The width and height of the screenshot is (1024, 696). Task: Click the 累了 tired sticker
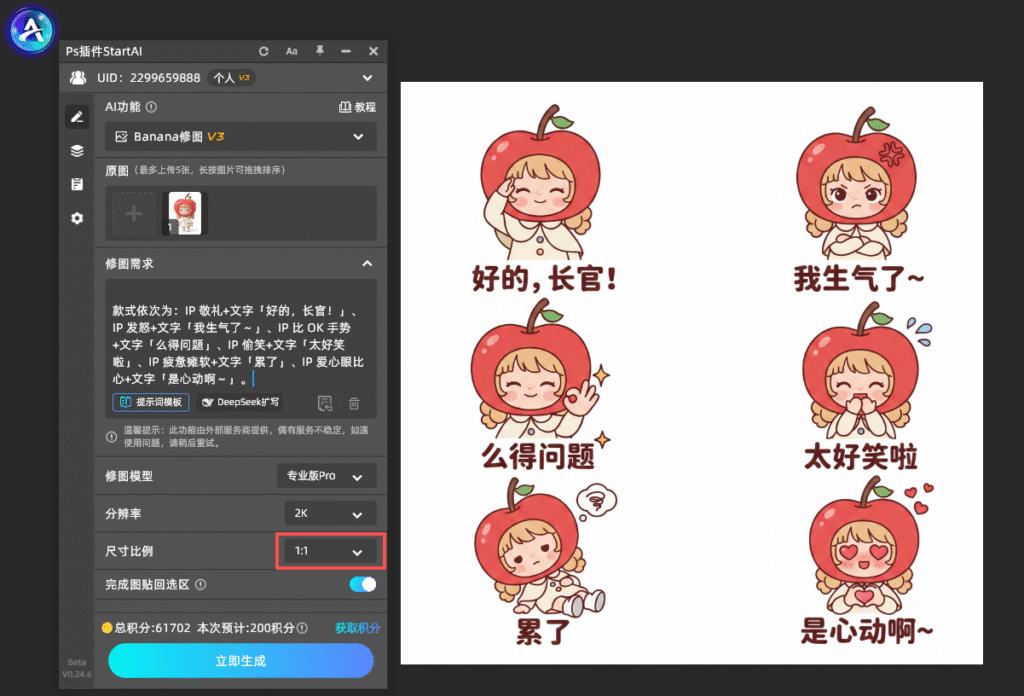click(x=544, y=562)
